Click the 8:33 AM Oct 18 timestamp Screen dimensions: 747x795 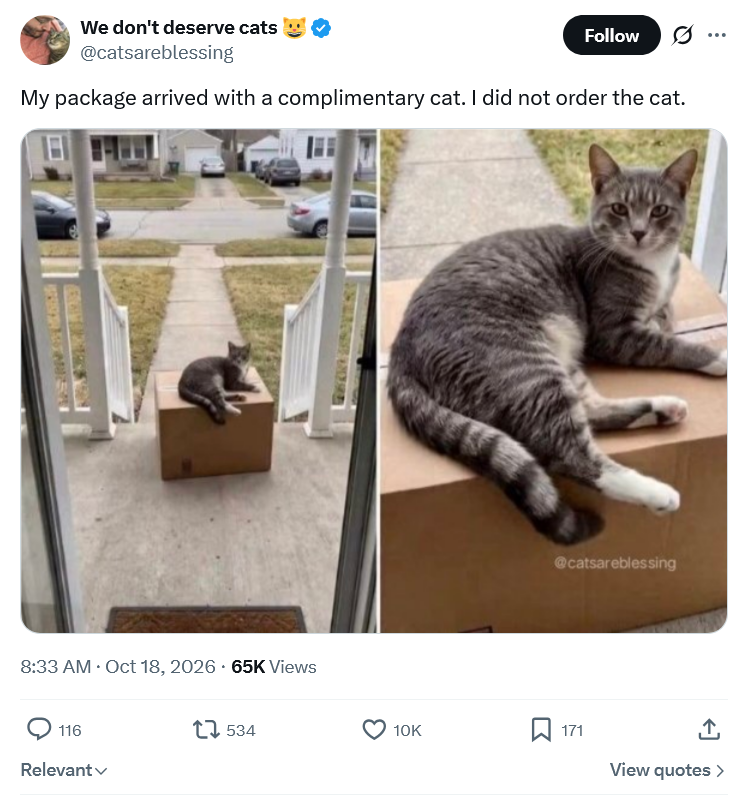click(118, 666)
